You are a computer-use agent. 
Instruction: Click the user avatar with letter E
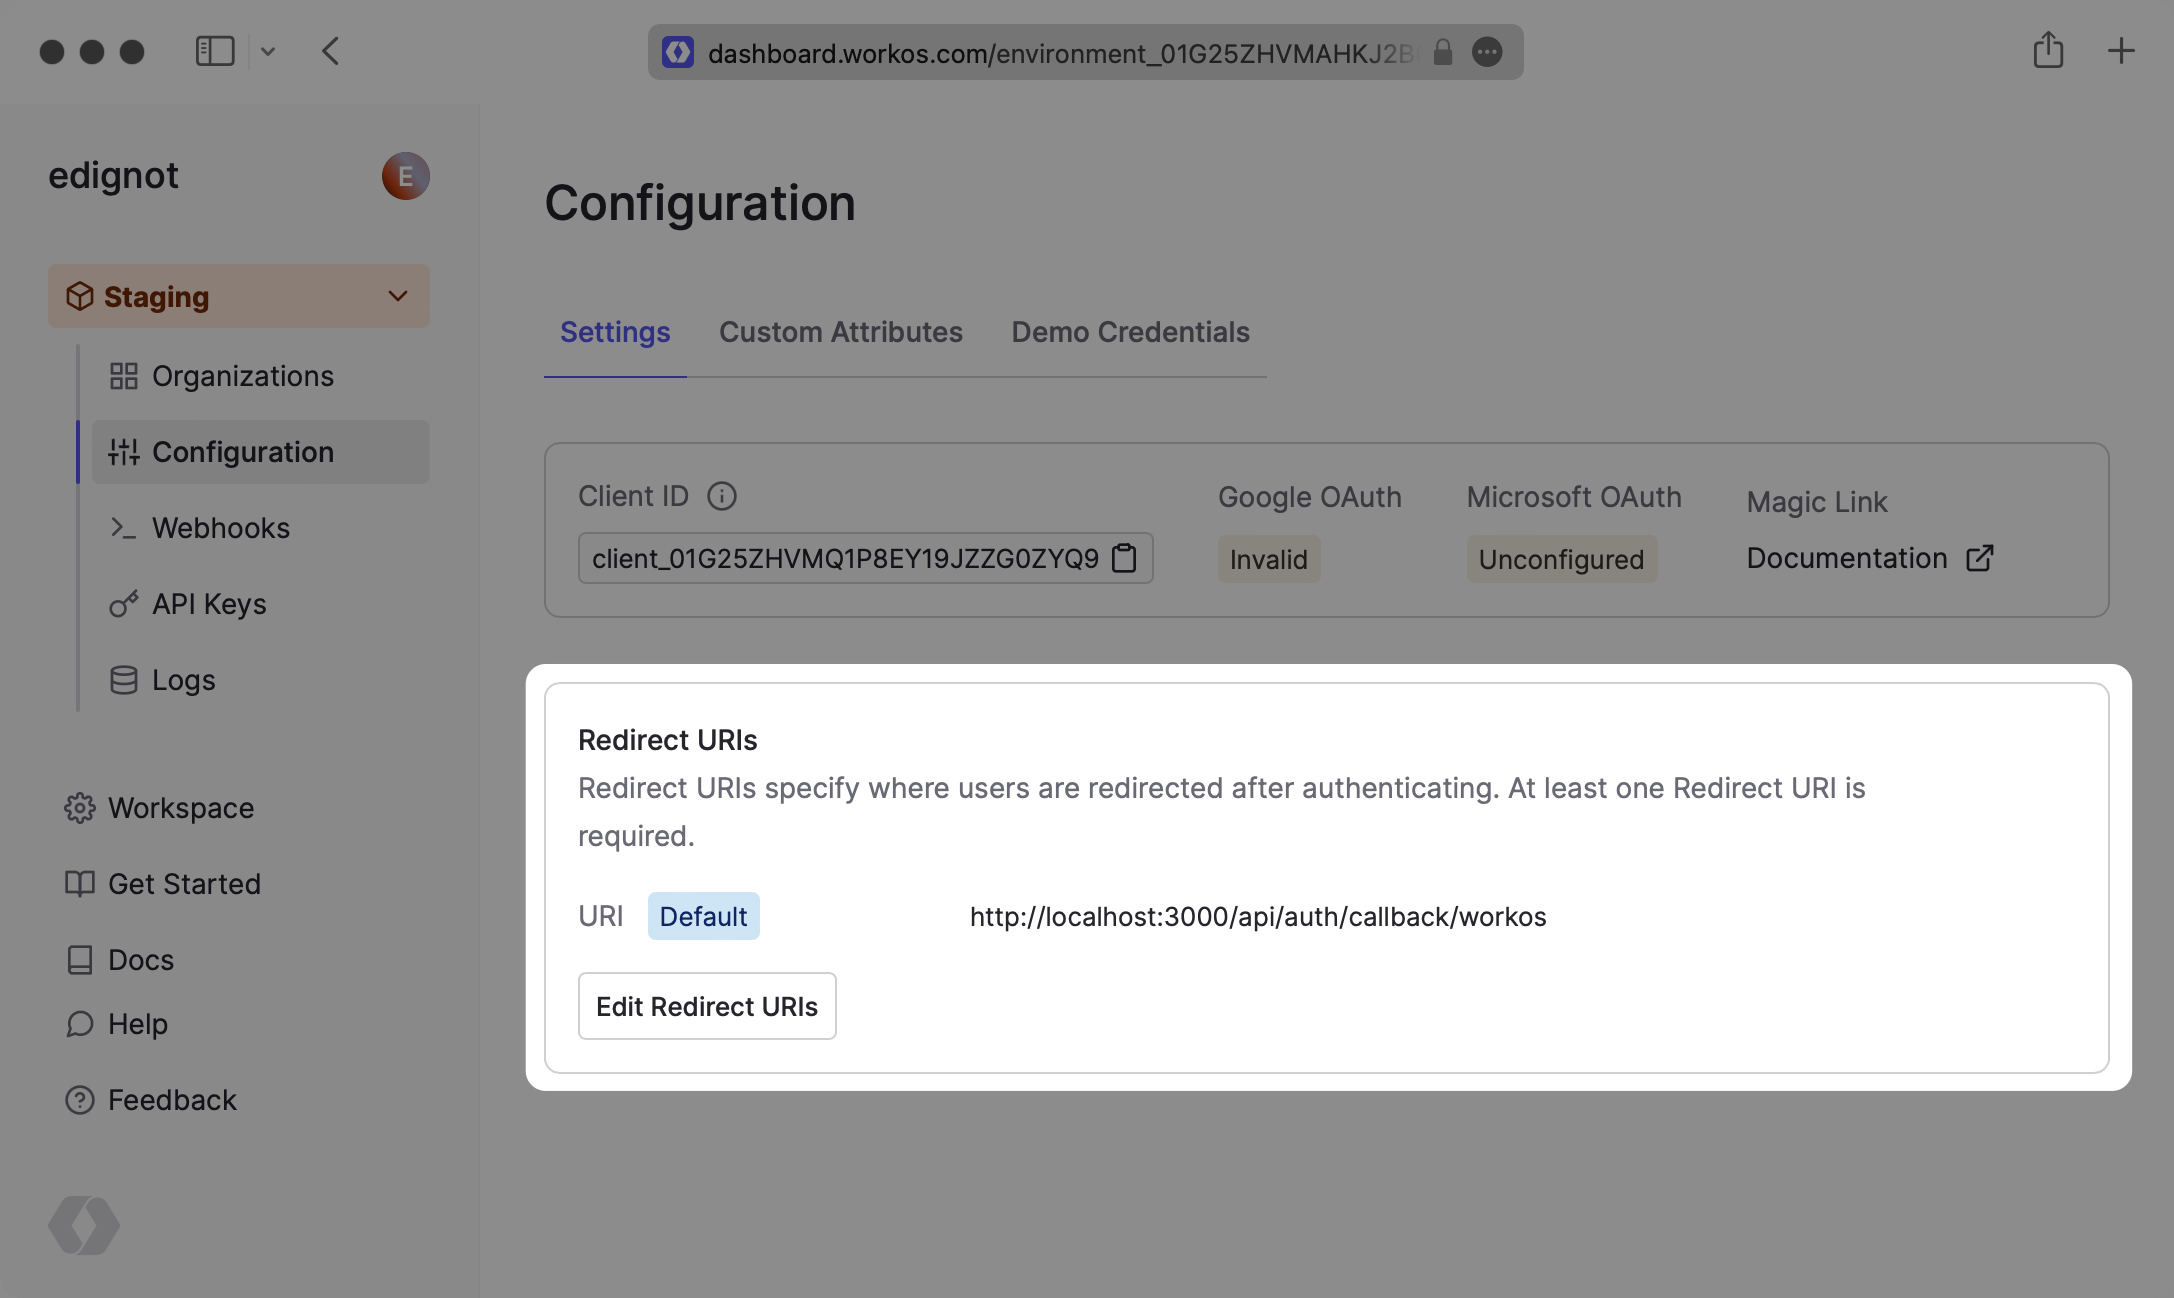(x=405, y=176)
